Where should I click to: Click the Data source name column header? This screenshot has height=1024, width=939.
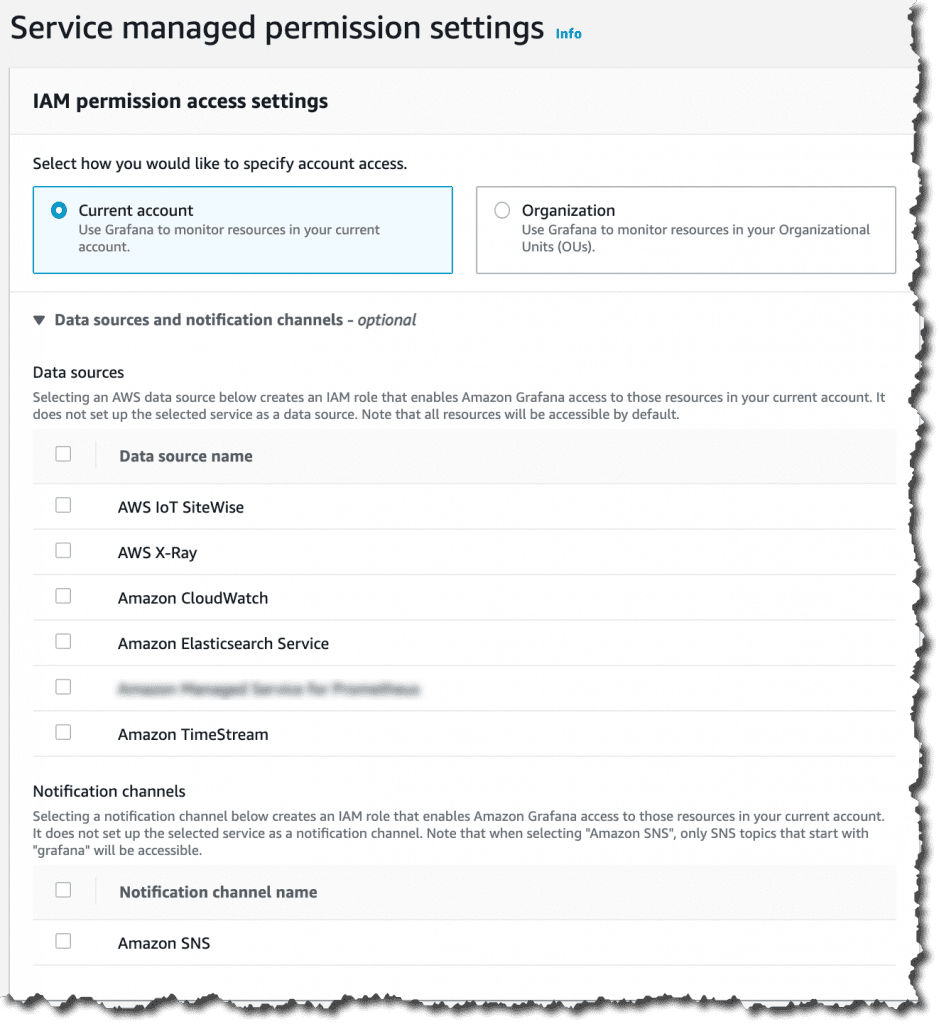185,456
